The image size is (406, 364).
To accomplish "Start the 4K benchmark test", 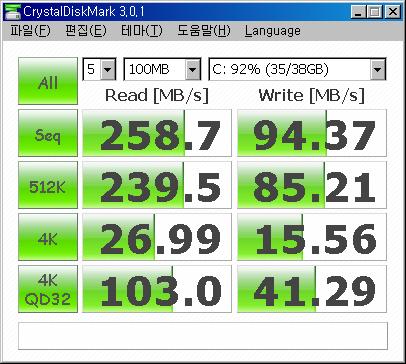I will coord(48,237).
